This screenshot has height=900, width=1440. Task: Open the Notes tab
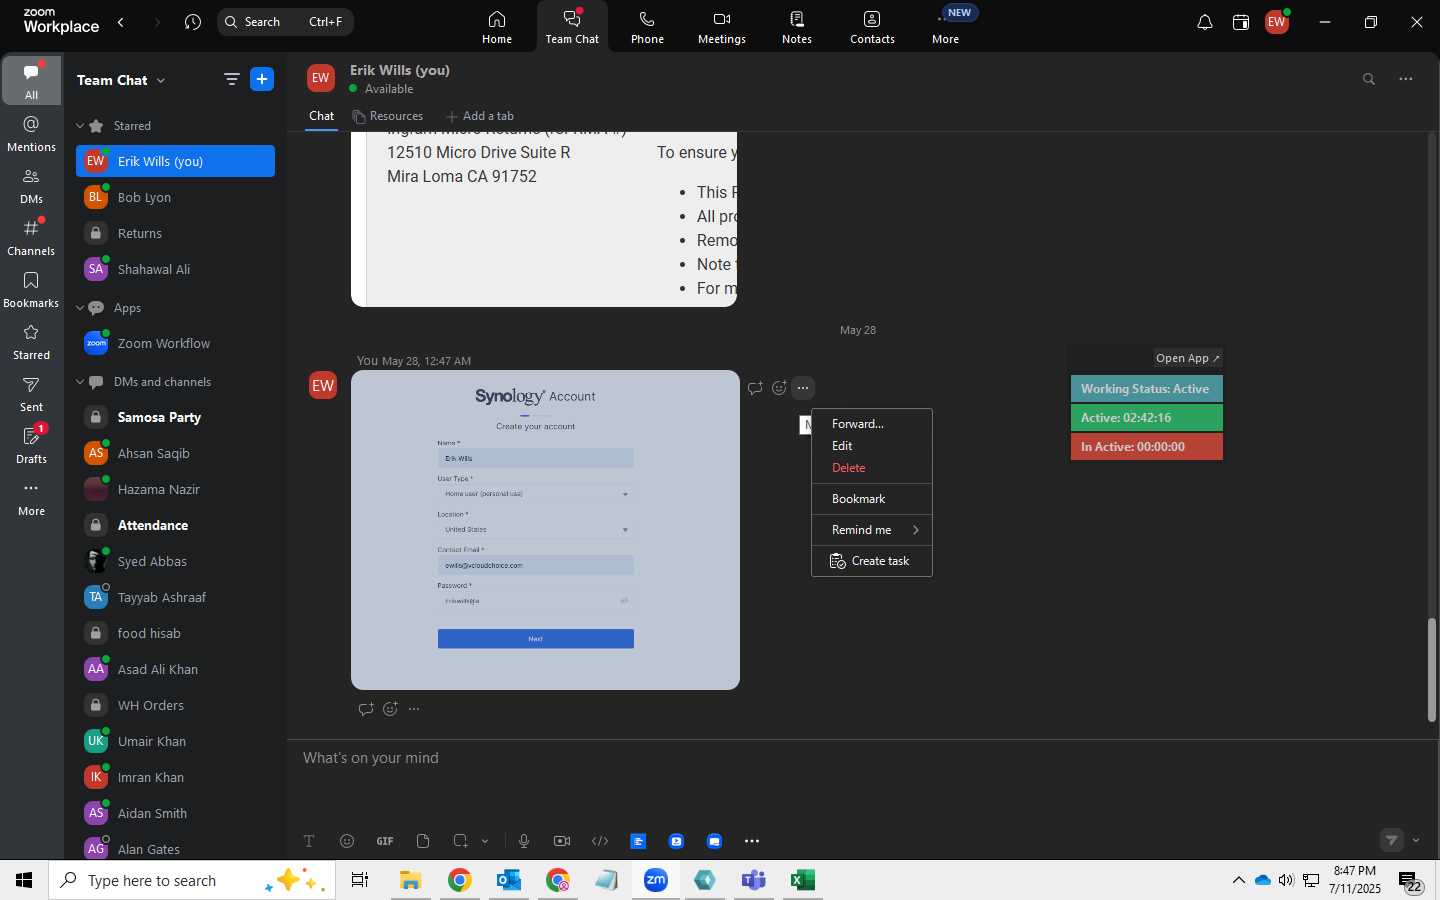797,27
